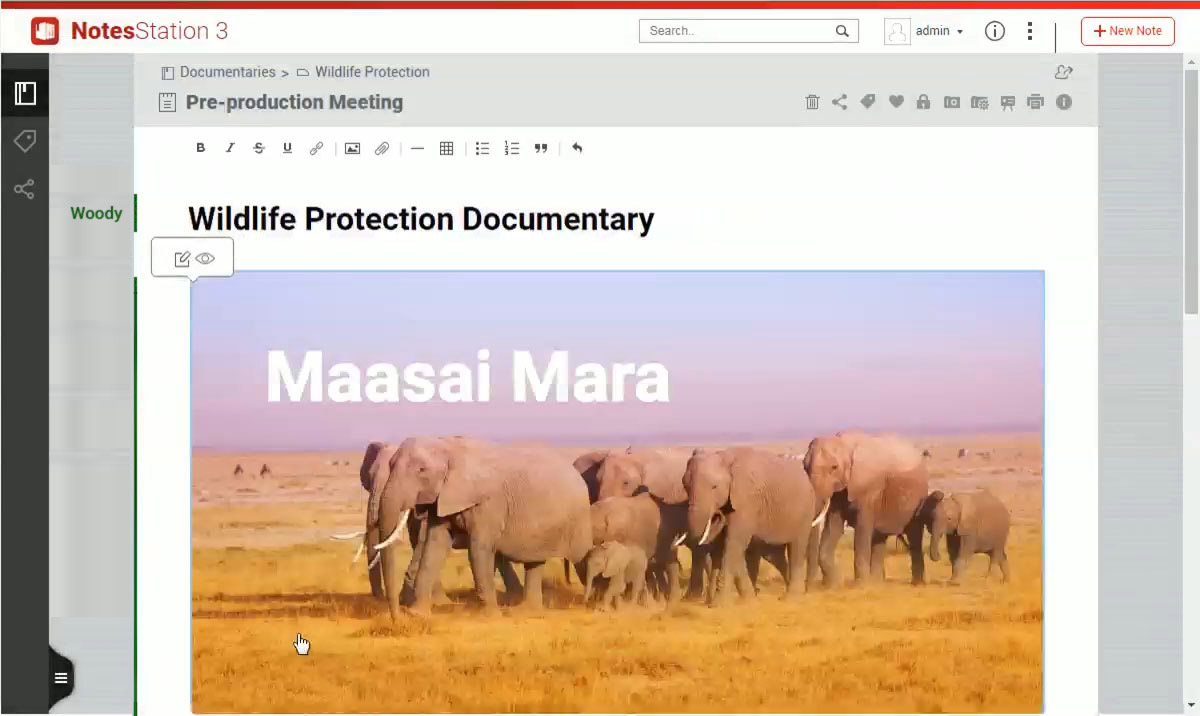
Task: Toggle bold formatting
Action: 200,148
